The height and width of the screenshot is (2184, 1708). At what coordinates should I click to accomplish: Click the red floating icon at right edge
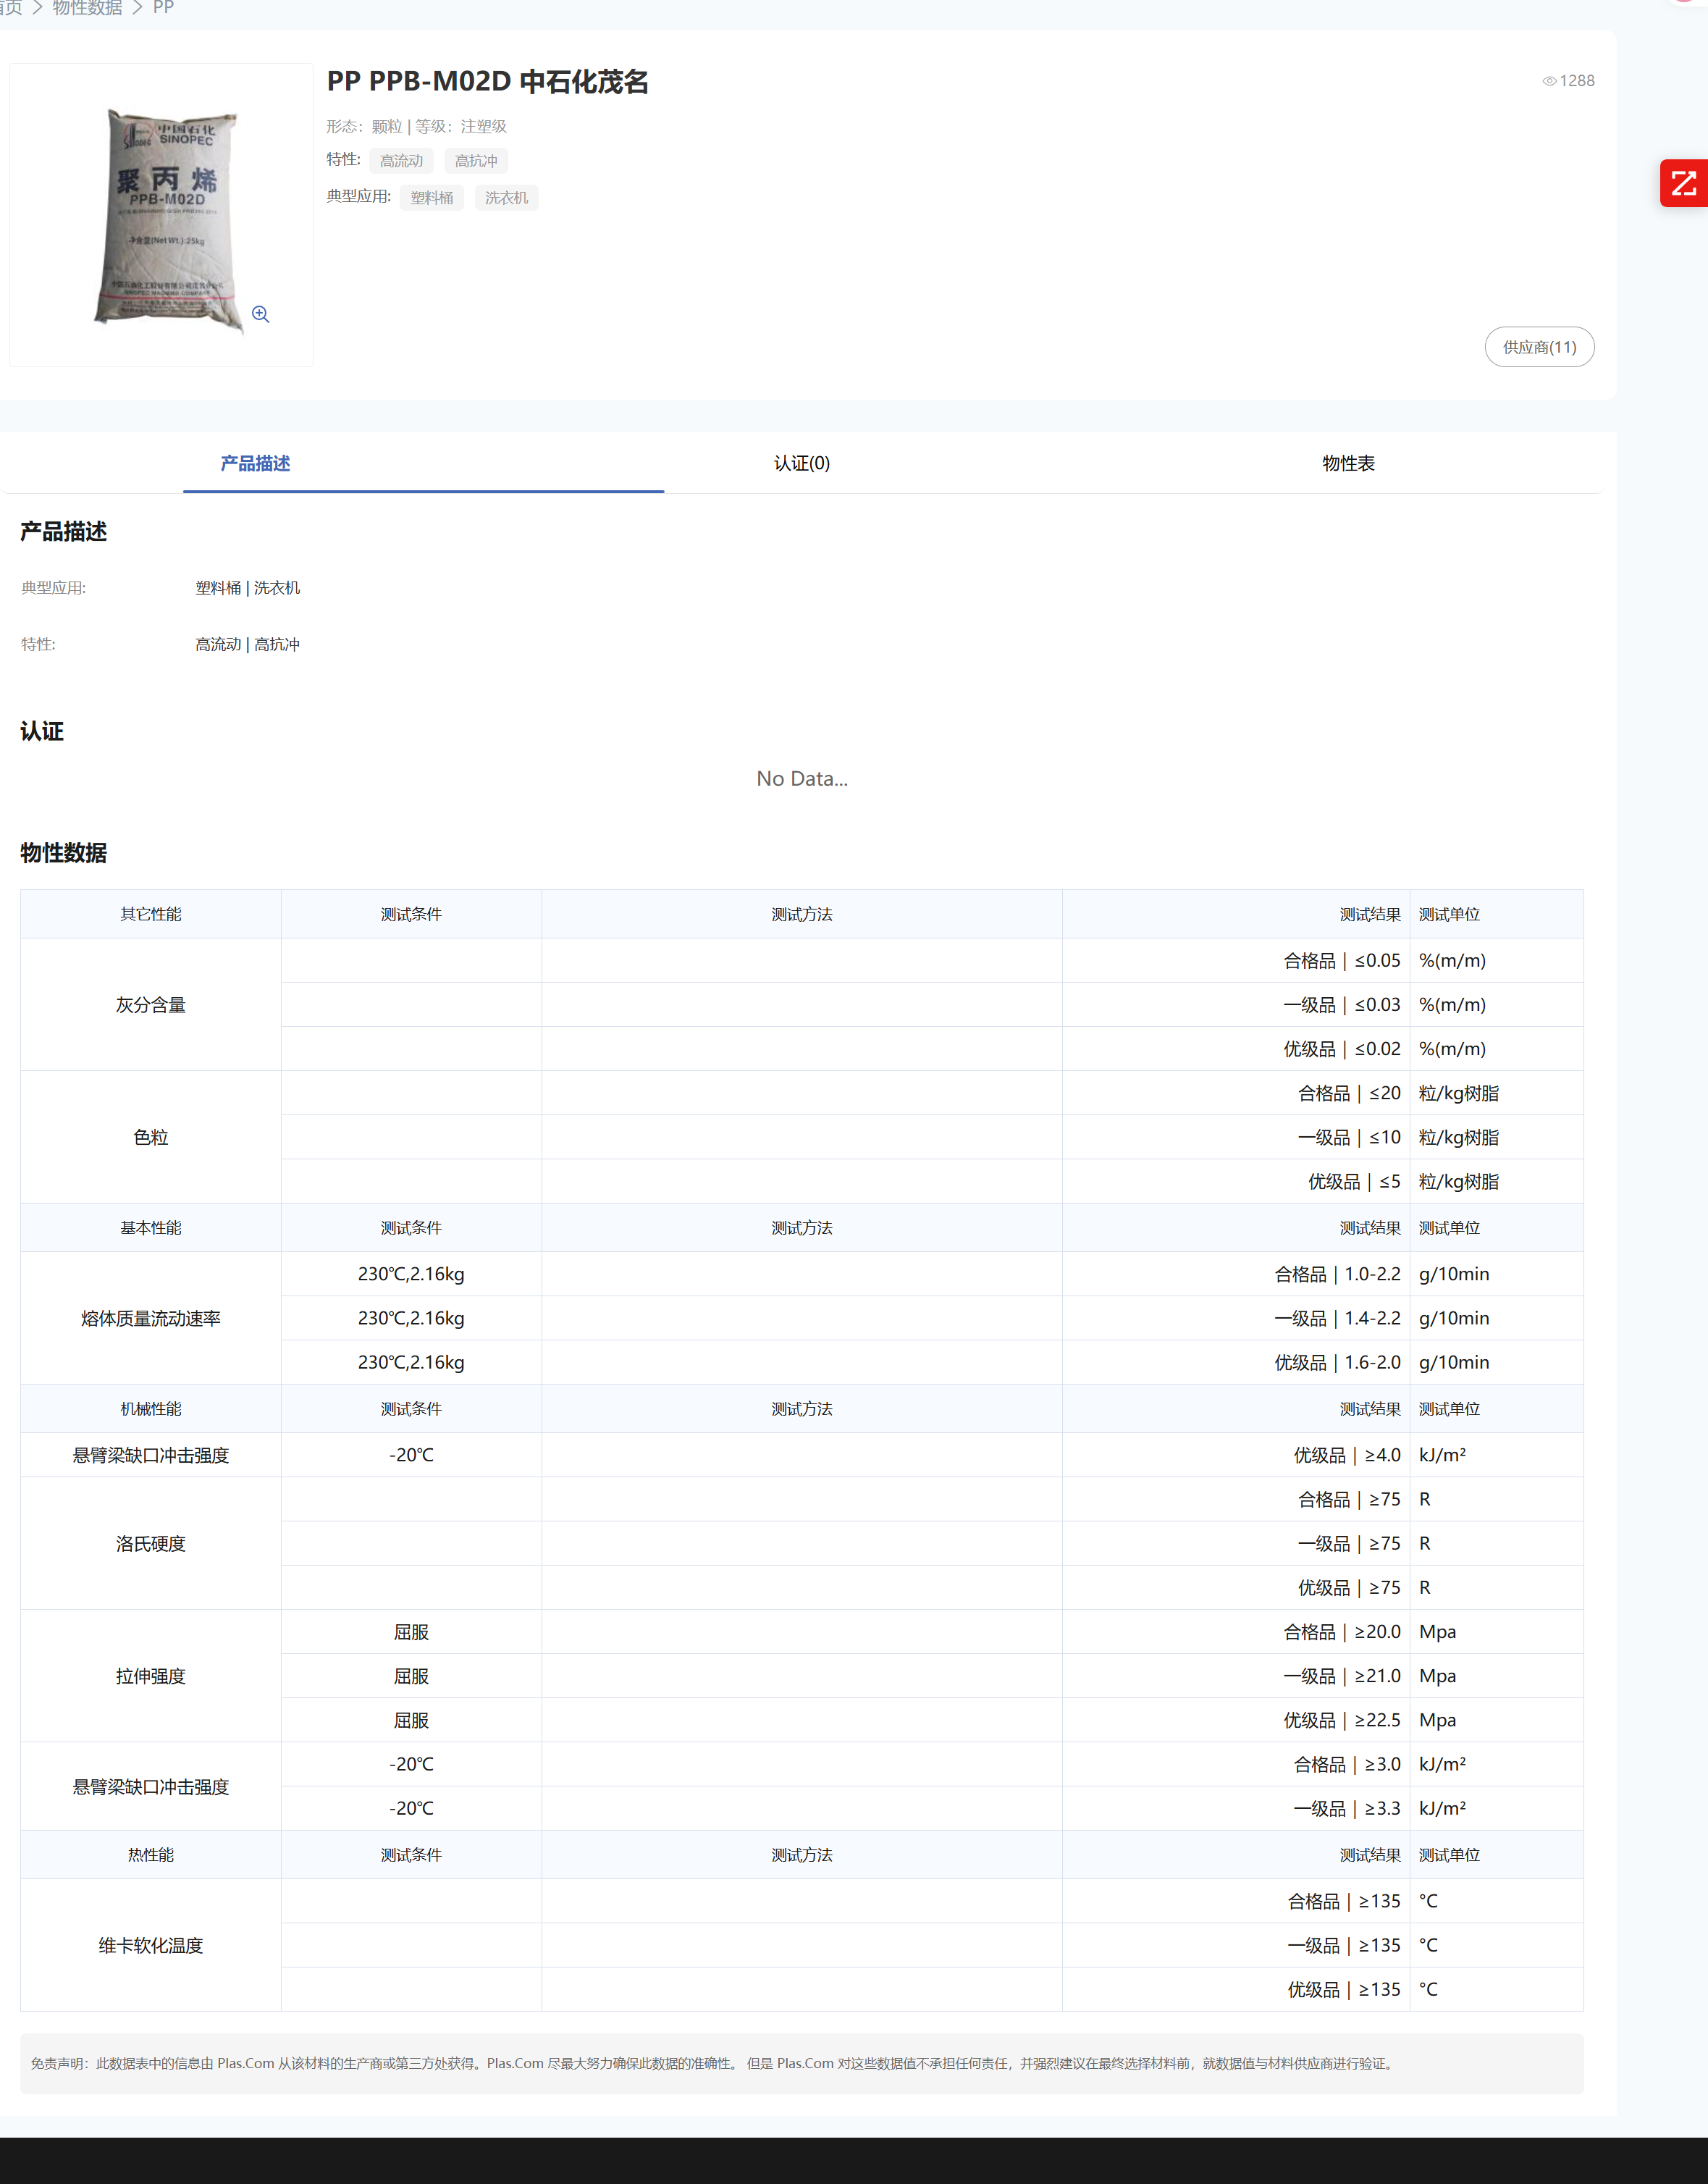tap(1684, 184)
